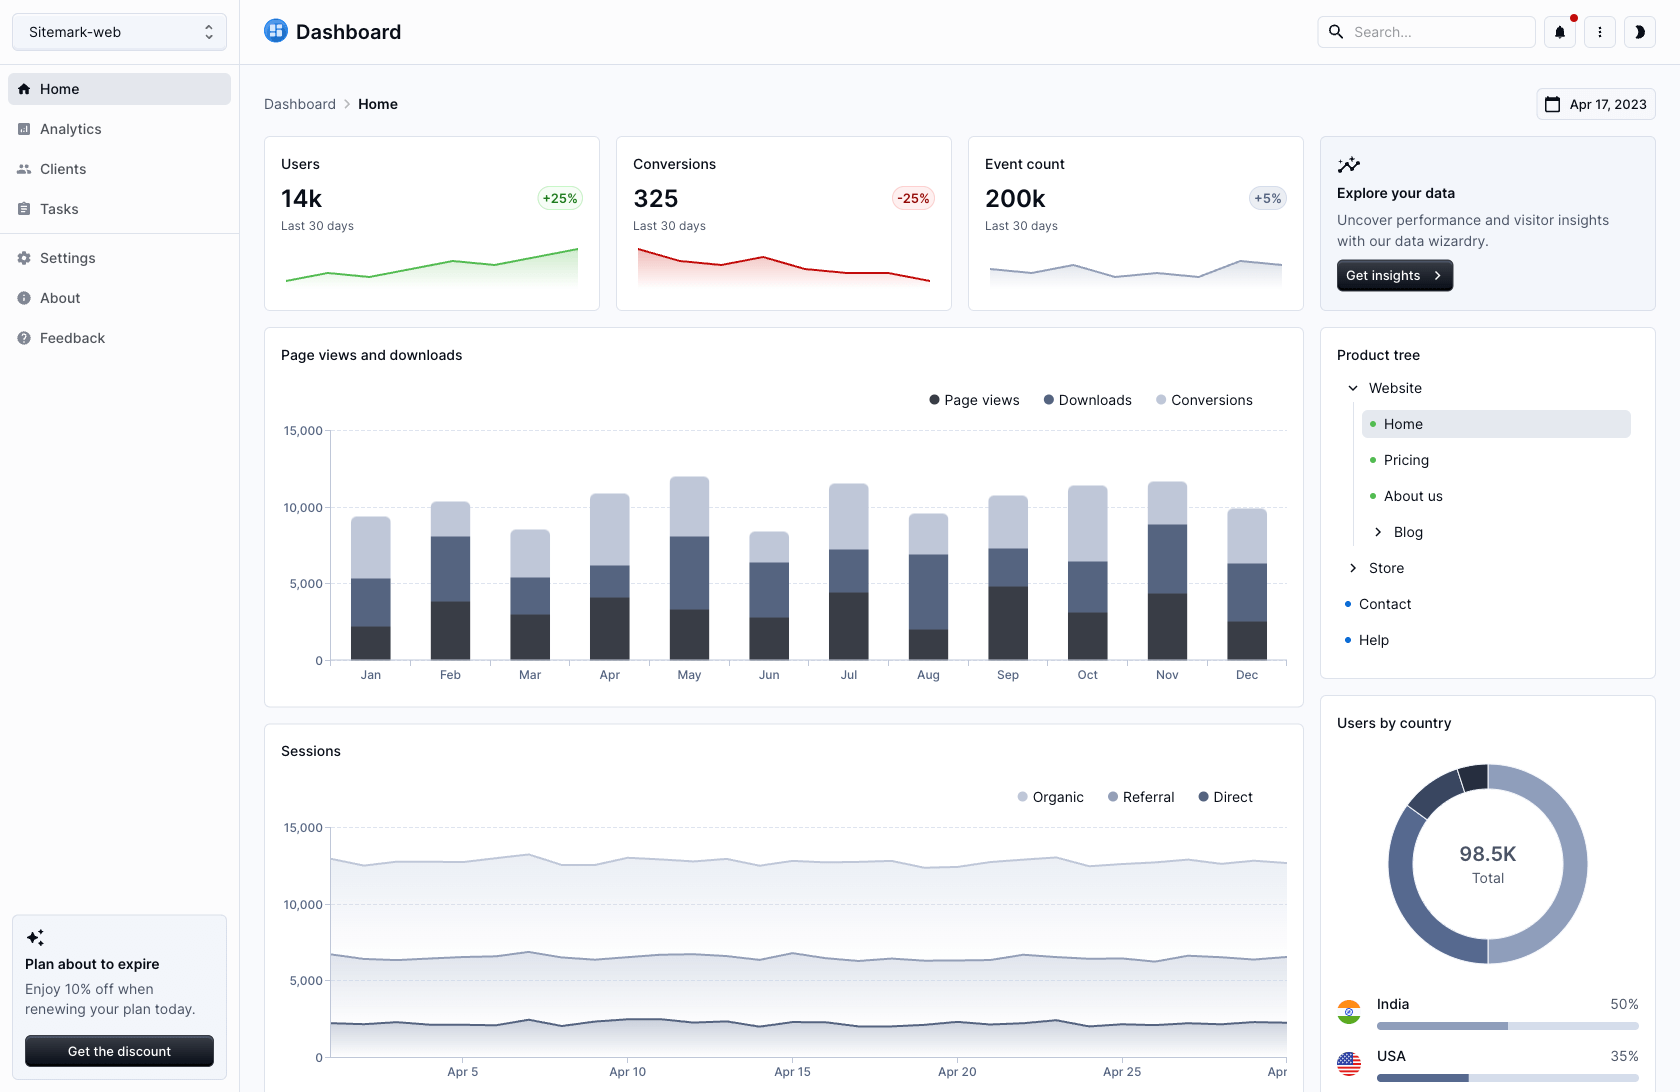The width and height of the screenshot is (1680, 1092).
Task: Open the three-dot more options menu
Action: click(x=1599, y=32)
